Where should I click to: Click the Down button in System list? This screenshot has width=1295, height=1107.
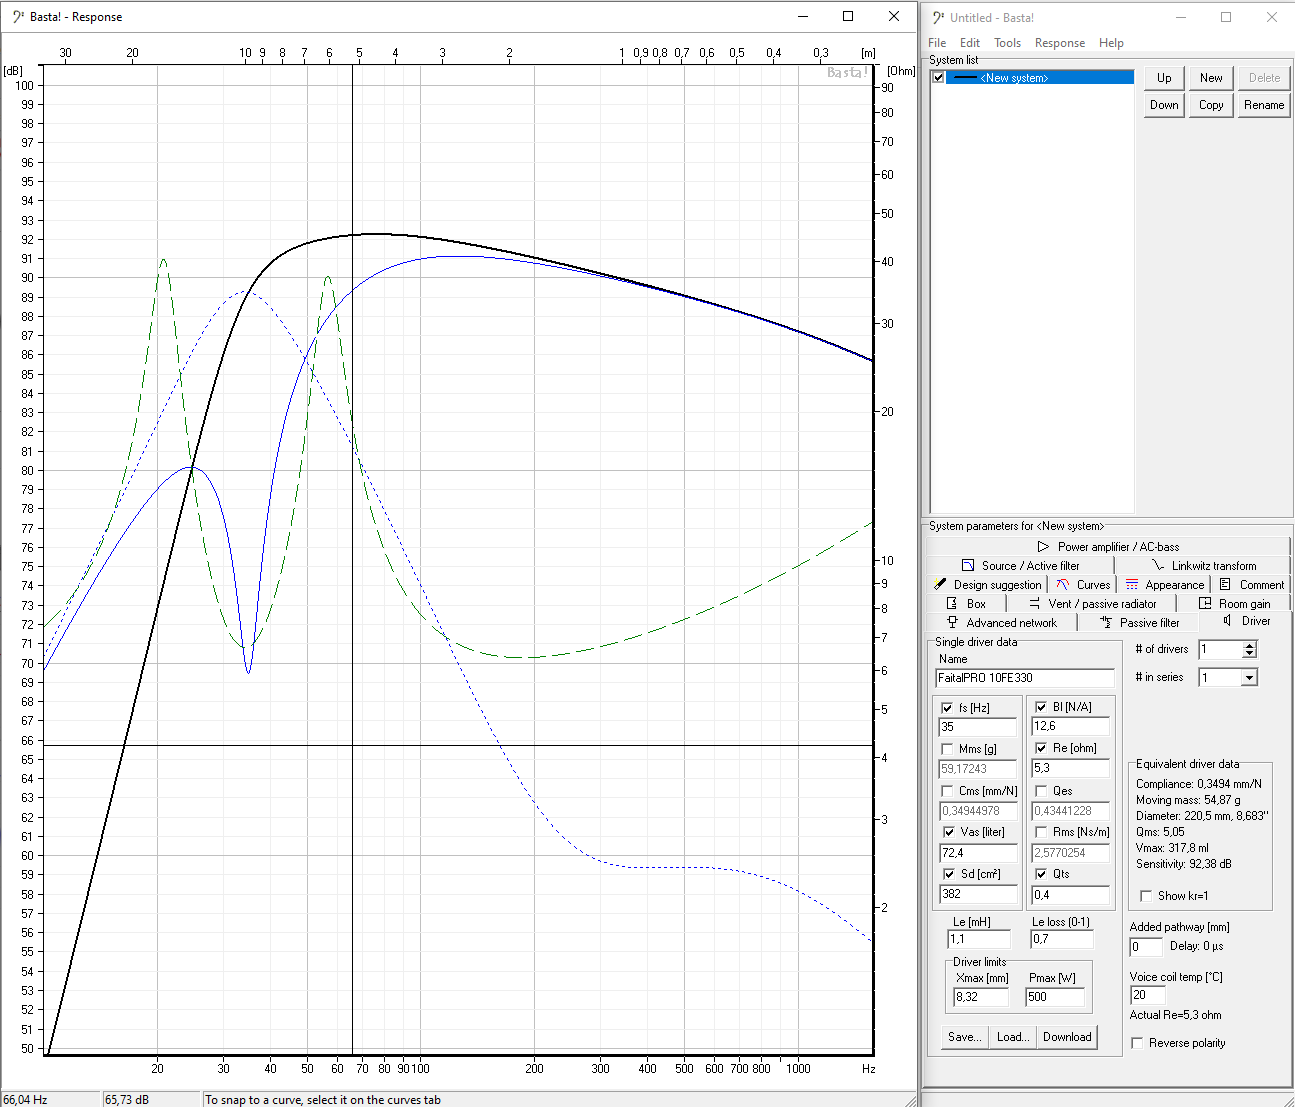coord(1164,105)
